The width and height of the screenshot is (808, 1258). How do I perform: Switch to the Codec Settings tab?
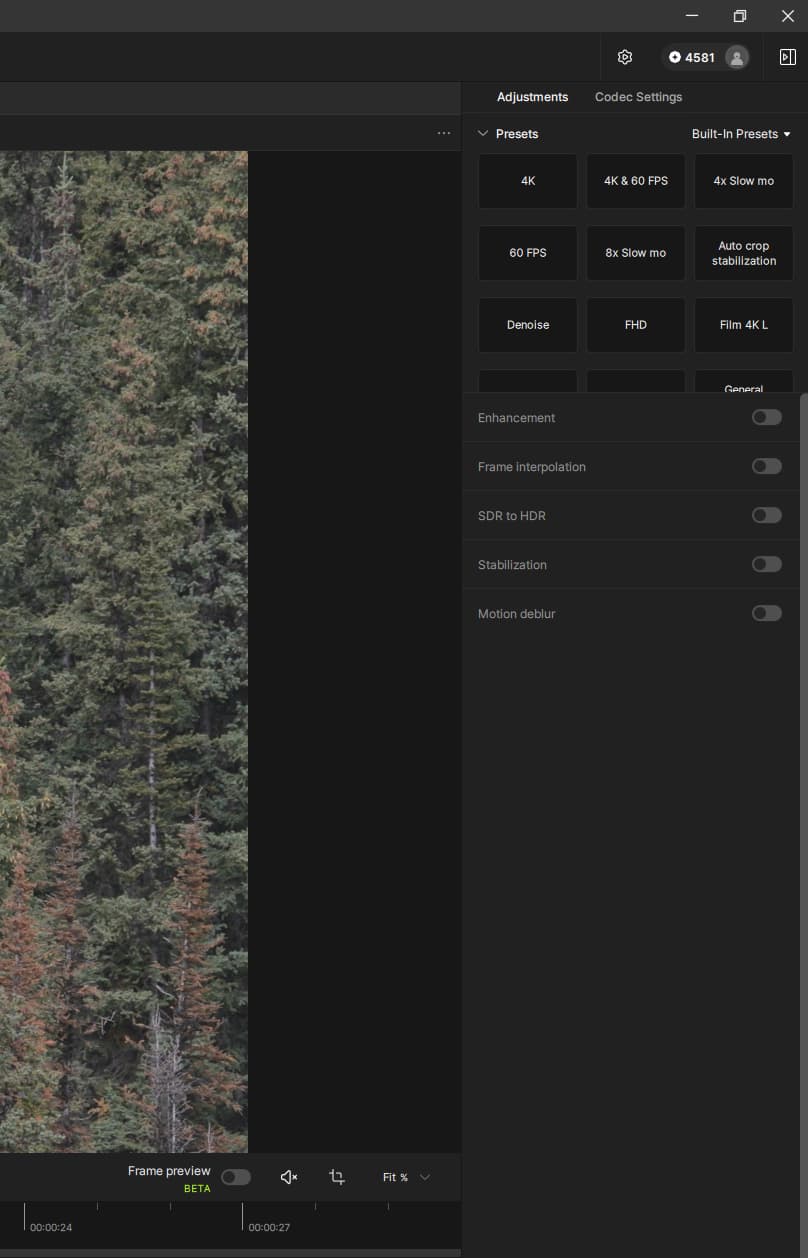tap(638, 97)
